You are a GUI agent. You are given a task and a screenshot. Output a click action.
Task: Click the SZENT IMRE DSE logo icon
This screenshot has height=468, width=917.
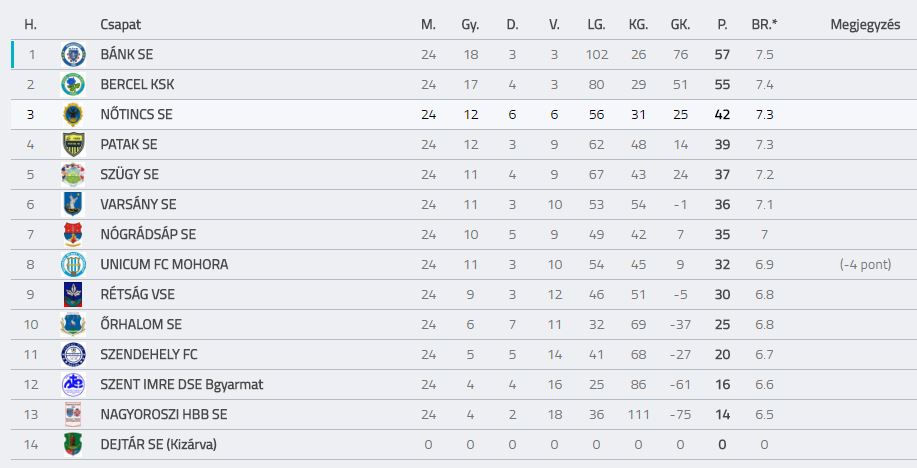(73, 384)
